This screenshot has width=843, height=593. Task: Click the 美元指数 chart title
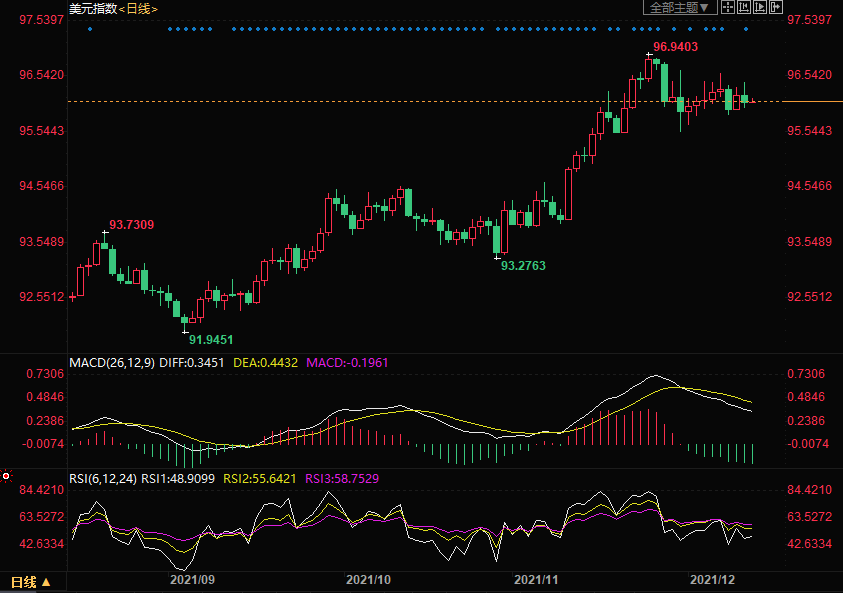(93, 8)
